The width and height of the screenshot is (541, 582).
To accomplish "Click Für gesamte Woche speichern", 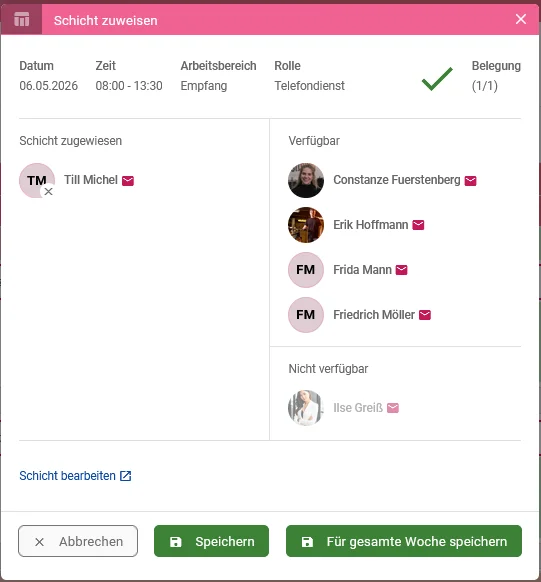I will point(404,541).
